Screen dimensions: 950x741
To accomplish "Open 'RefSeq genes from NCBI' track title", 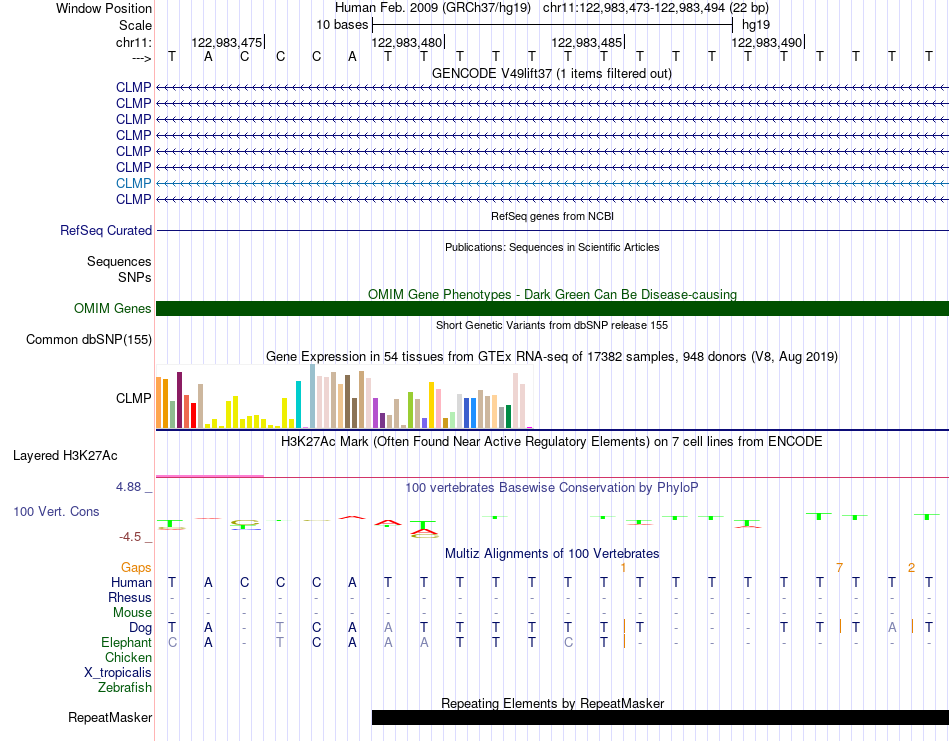I will 552,216.
